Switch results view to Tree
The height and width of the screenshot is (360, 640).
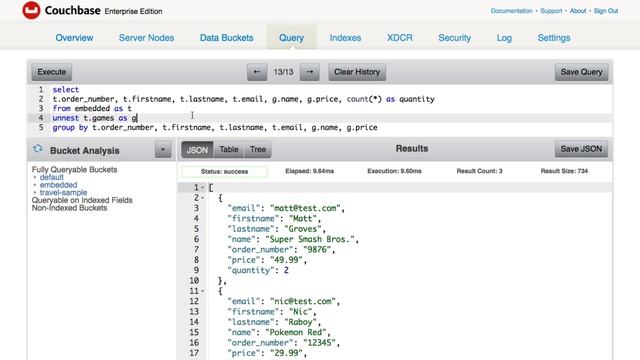click(x=258, y=149)
